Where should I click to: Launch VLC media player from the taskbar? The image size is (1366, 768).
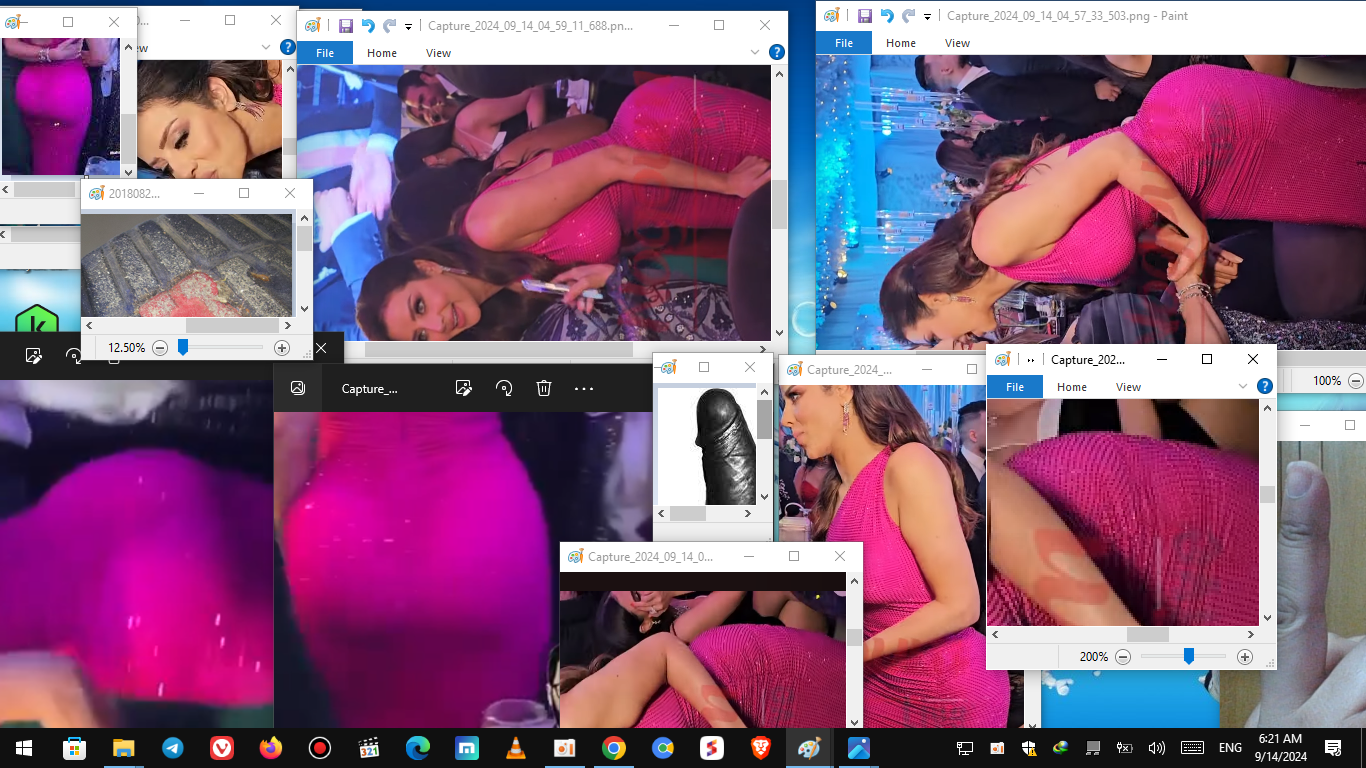[x=515, y=748]
